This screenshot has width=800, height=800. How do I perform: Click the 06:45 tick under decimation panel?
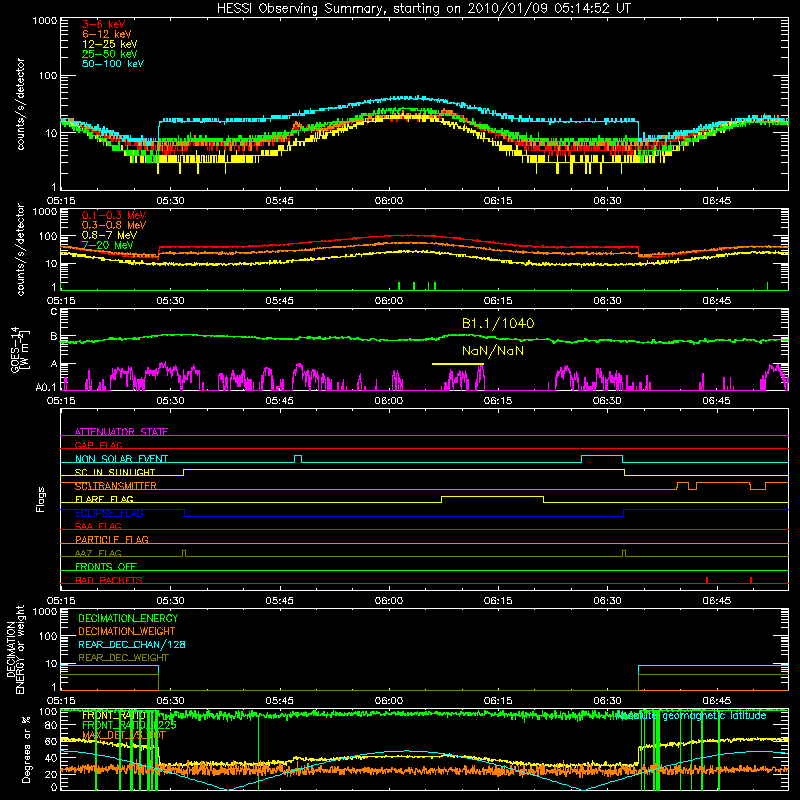click(x=716, y=701)
